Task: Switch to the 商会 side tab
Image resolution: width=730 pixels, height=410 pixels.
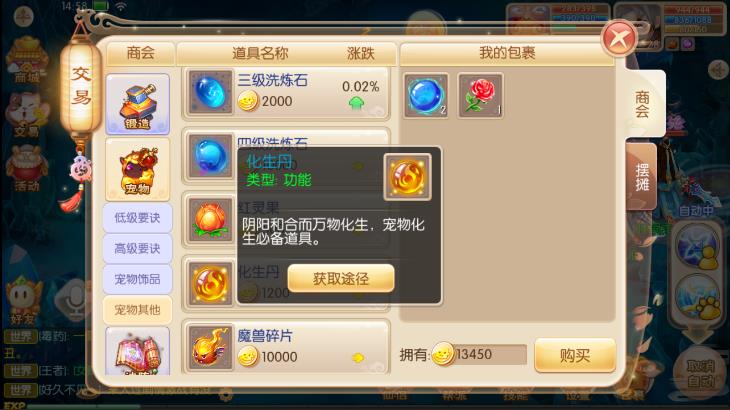Action: click(643, 104)
